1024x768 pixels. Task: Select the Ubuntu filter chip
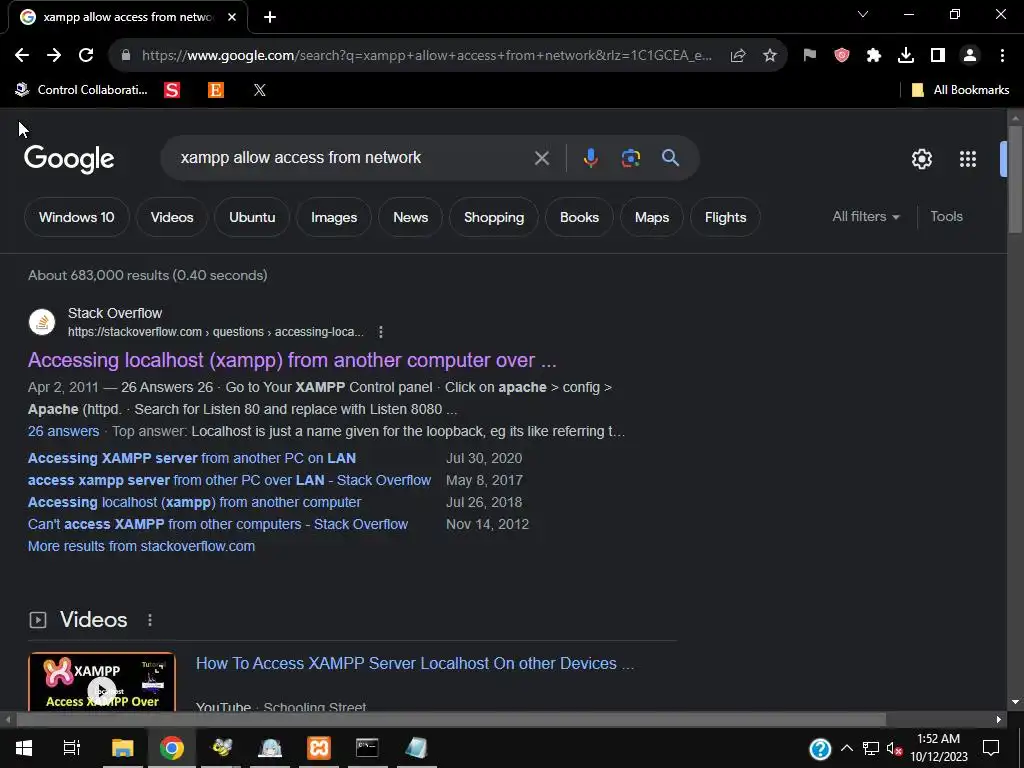(x=252, y=217)
